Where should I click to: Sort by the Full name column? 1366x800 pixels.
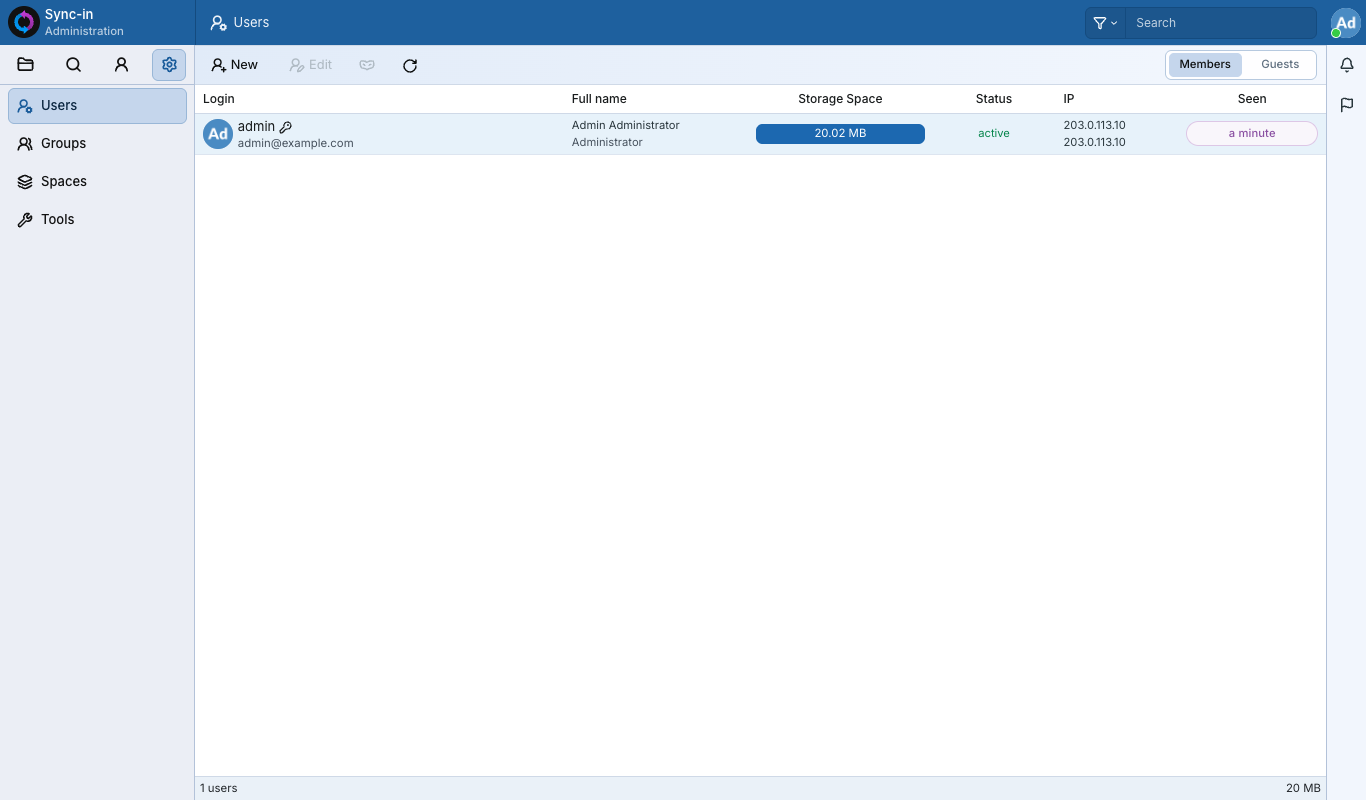pos(599,99)
